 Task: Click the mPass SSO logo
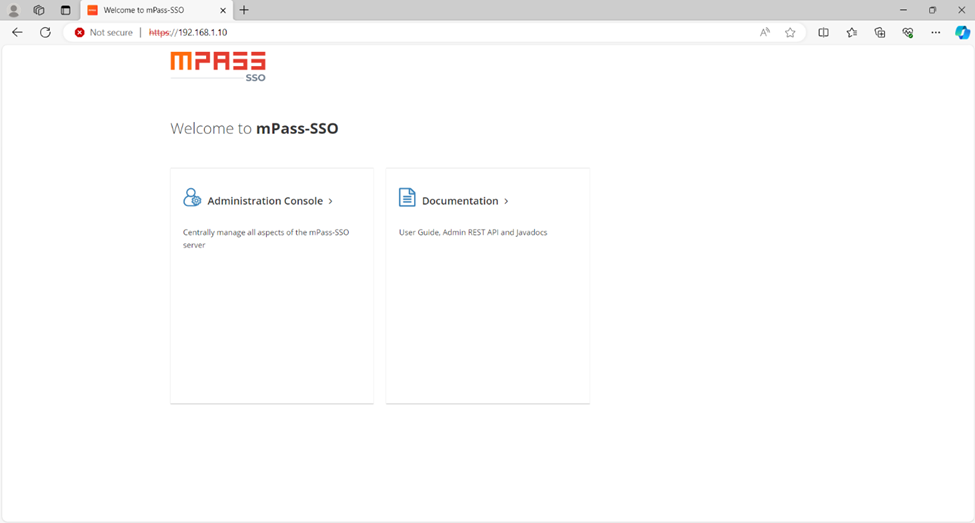[218, 67]
